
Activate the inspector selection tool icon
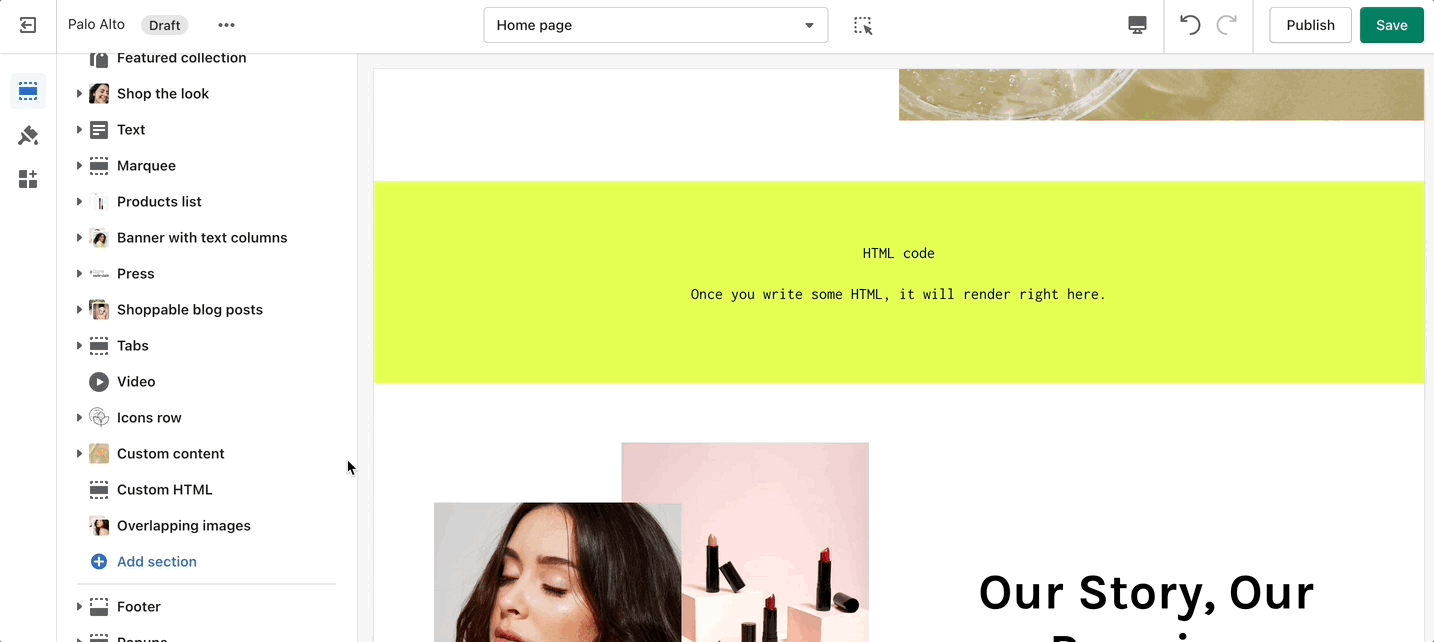click(863, 25)
